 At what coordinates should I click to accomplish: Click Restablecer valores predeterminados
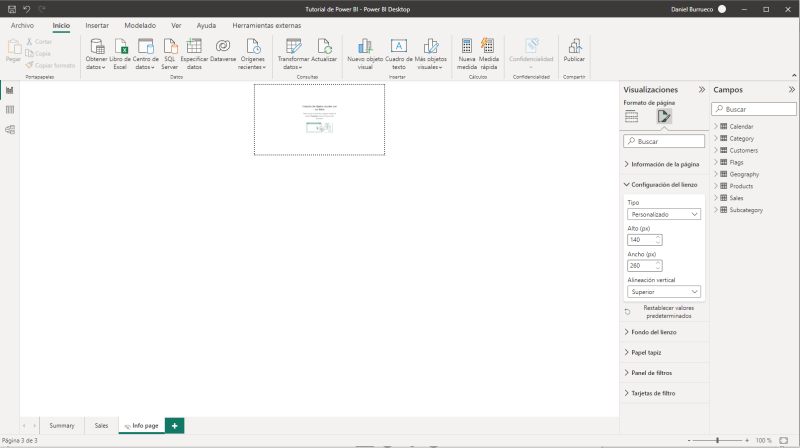point(667,312)
